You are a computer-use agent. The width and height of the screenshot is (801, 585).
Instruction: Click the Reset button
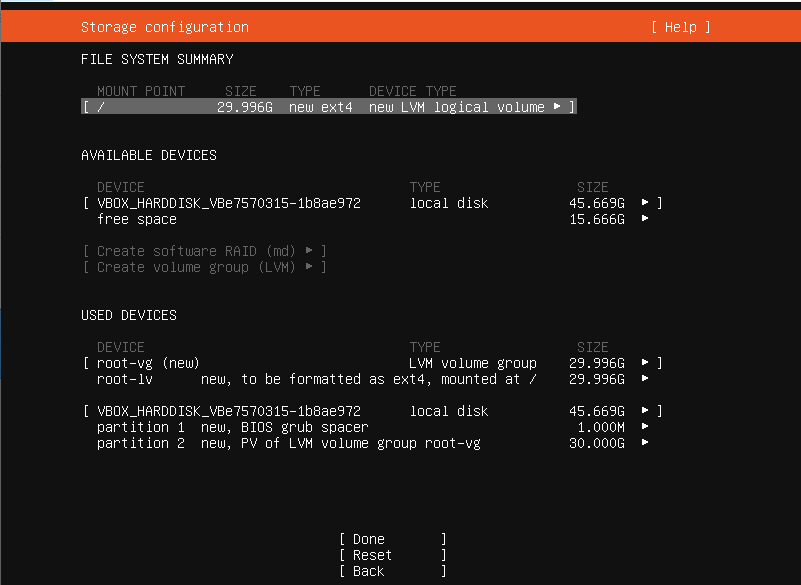393,555
